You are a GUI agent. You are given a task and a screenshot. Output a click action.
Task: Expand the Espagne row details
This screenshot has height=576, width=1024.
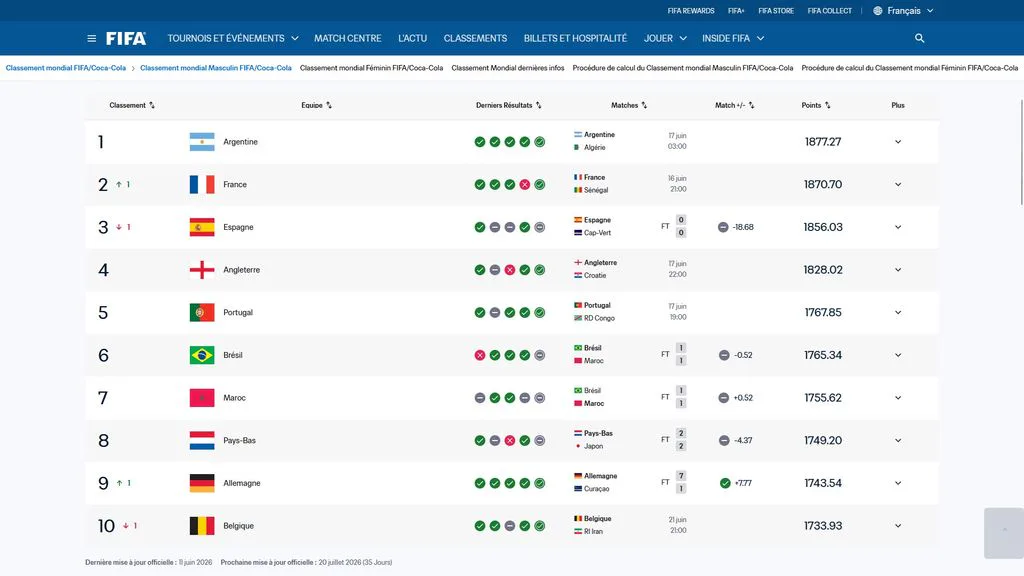pyautogui.click(x=898, y=227)
